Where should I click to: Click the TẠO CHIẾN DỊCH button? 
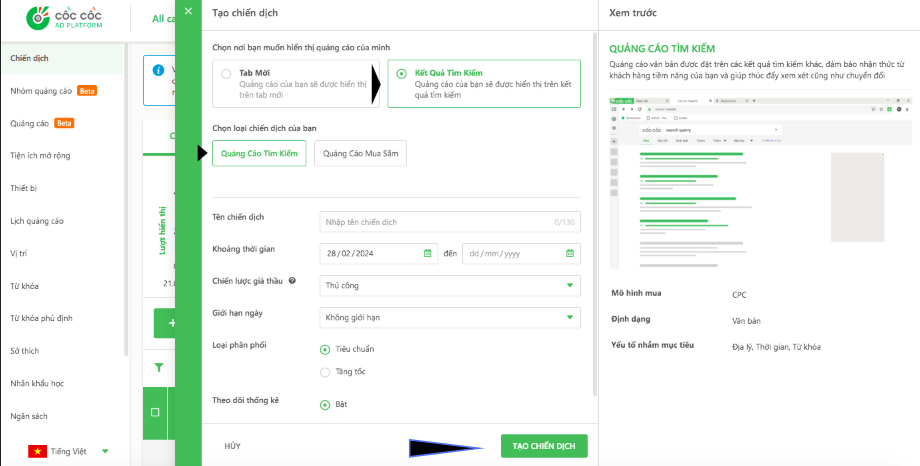click(x=544, y=446)
